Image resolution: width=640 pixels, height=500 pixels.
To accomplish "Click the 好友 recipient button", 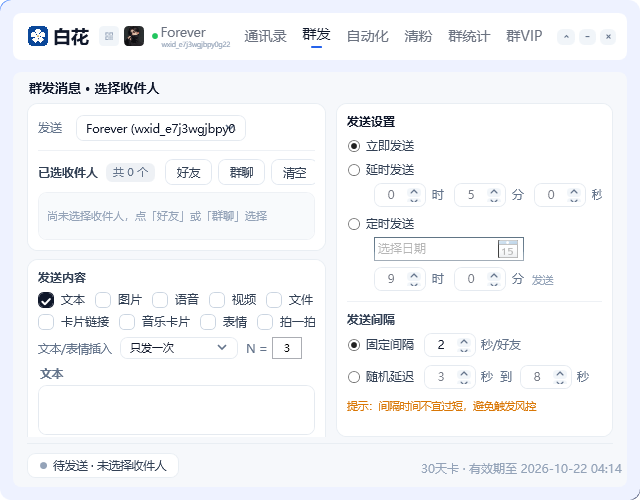I will point(188,172).
